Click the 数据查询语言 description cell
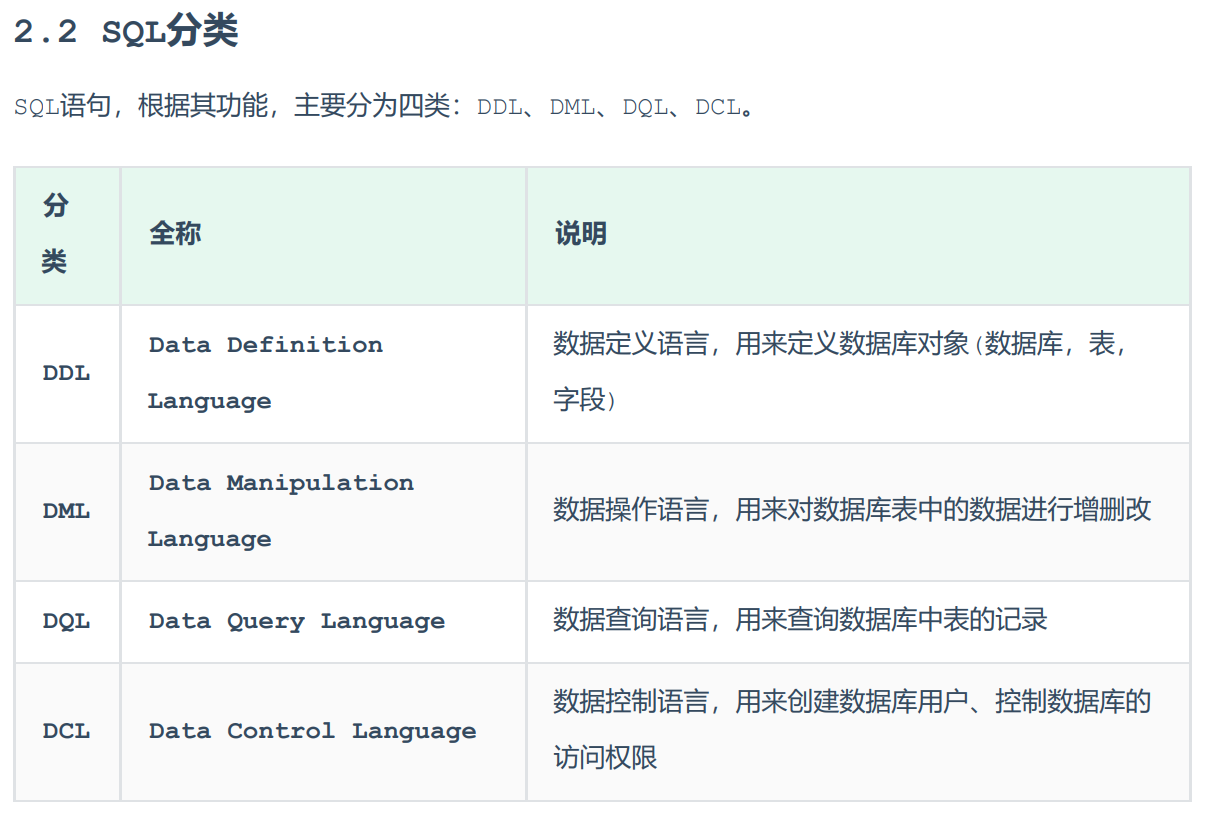 (797, 621)
